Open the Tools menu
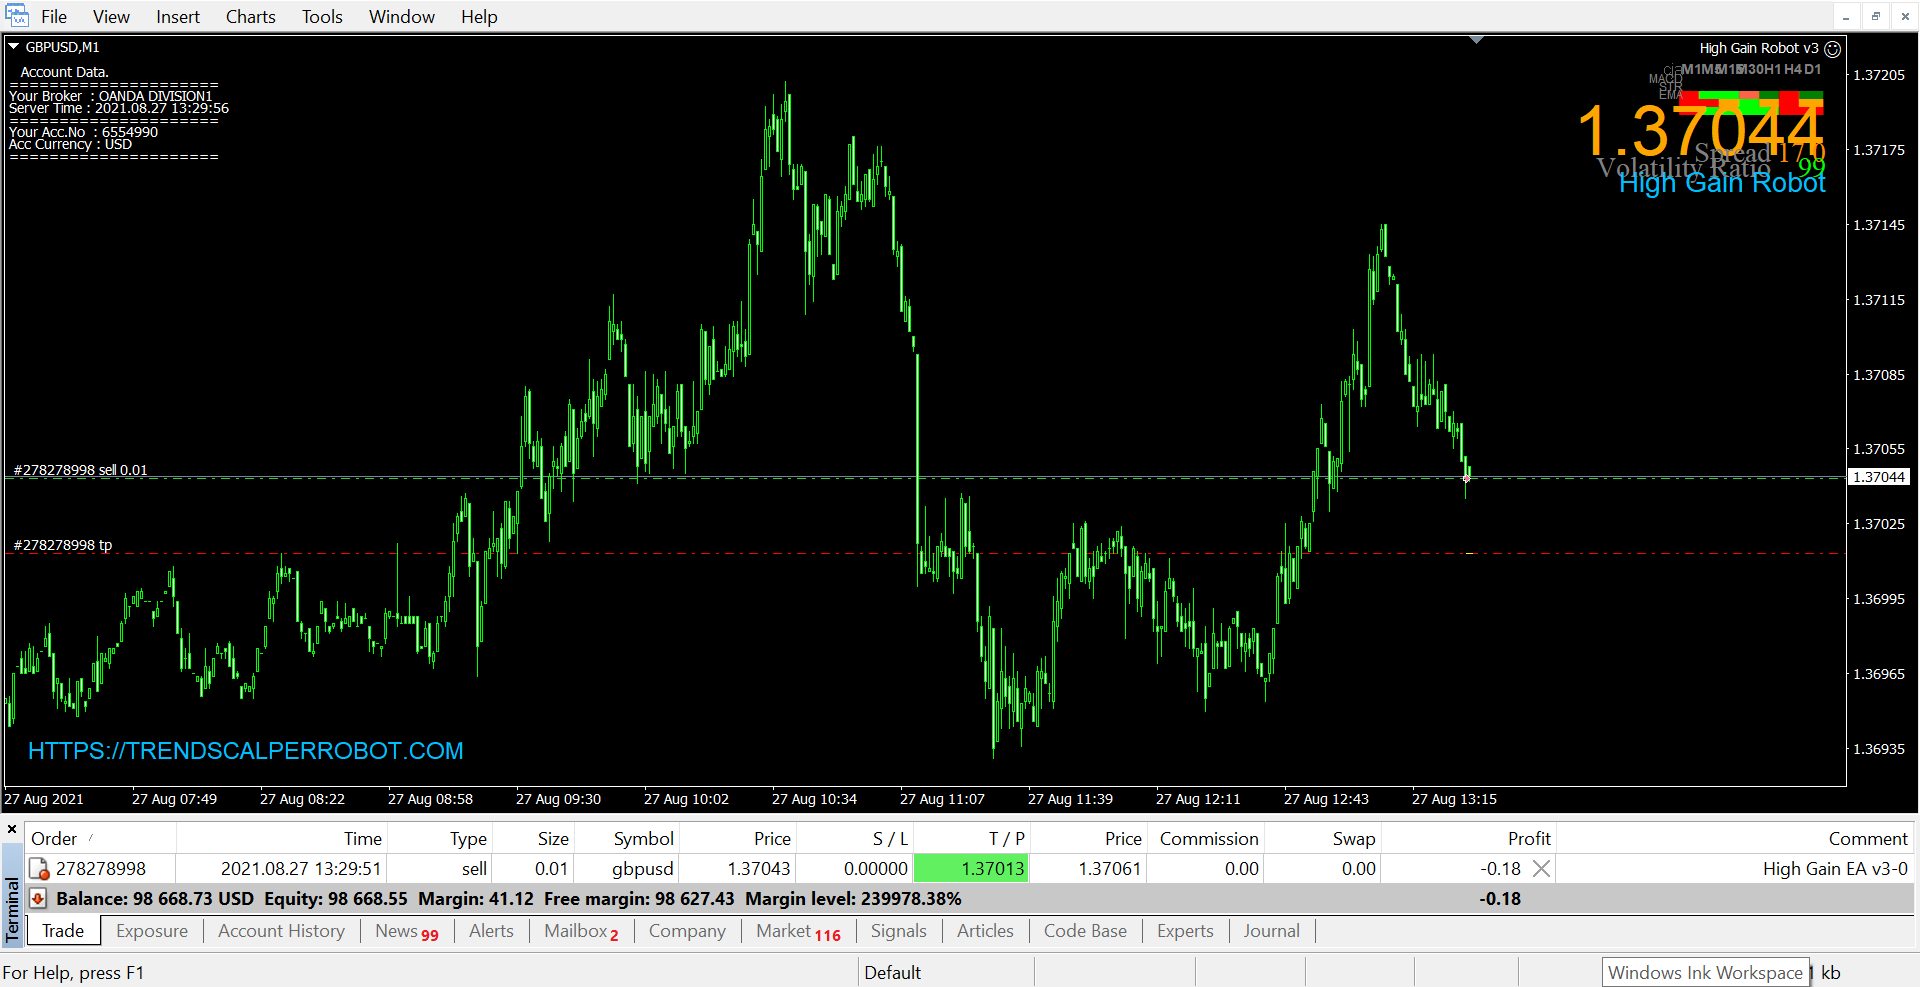 coord(322,17)
